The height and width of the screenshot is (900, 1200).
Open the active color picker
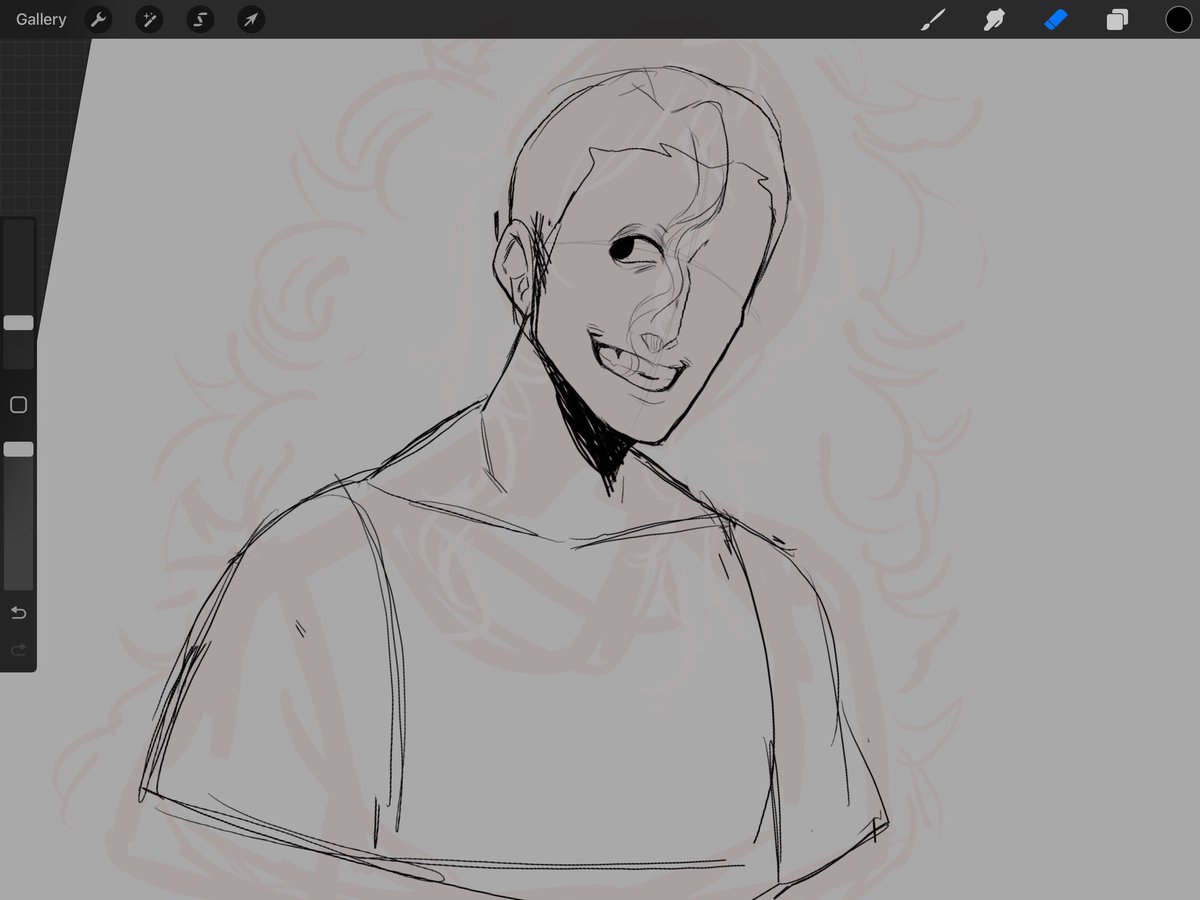coord(1178,19)
